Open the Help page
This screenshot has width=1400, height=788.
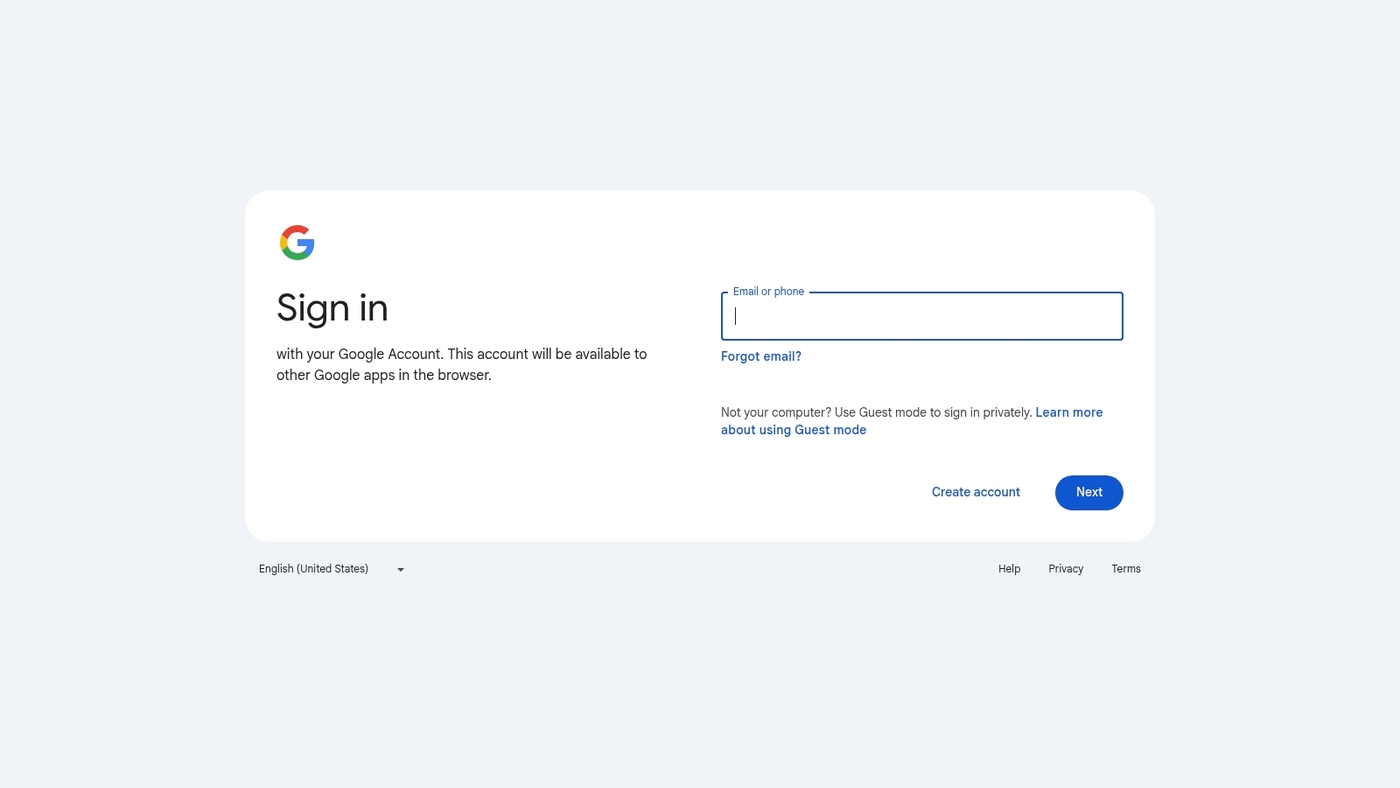[x=1008, y=569]
